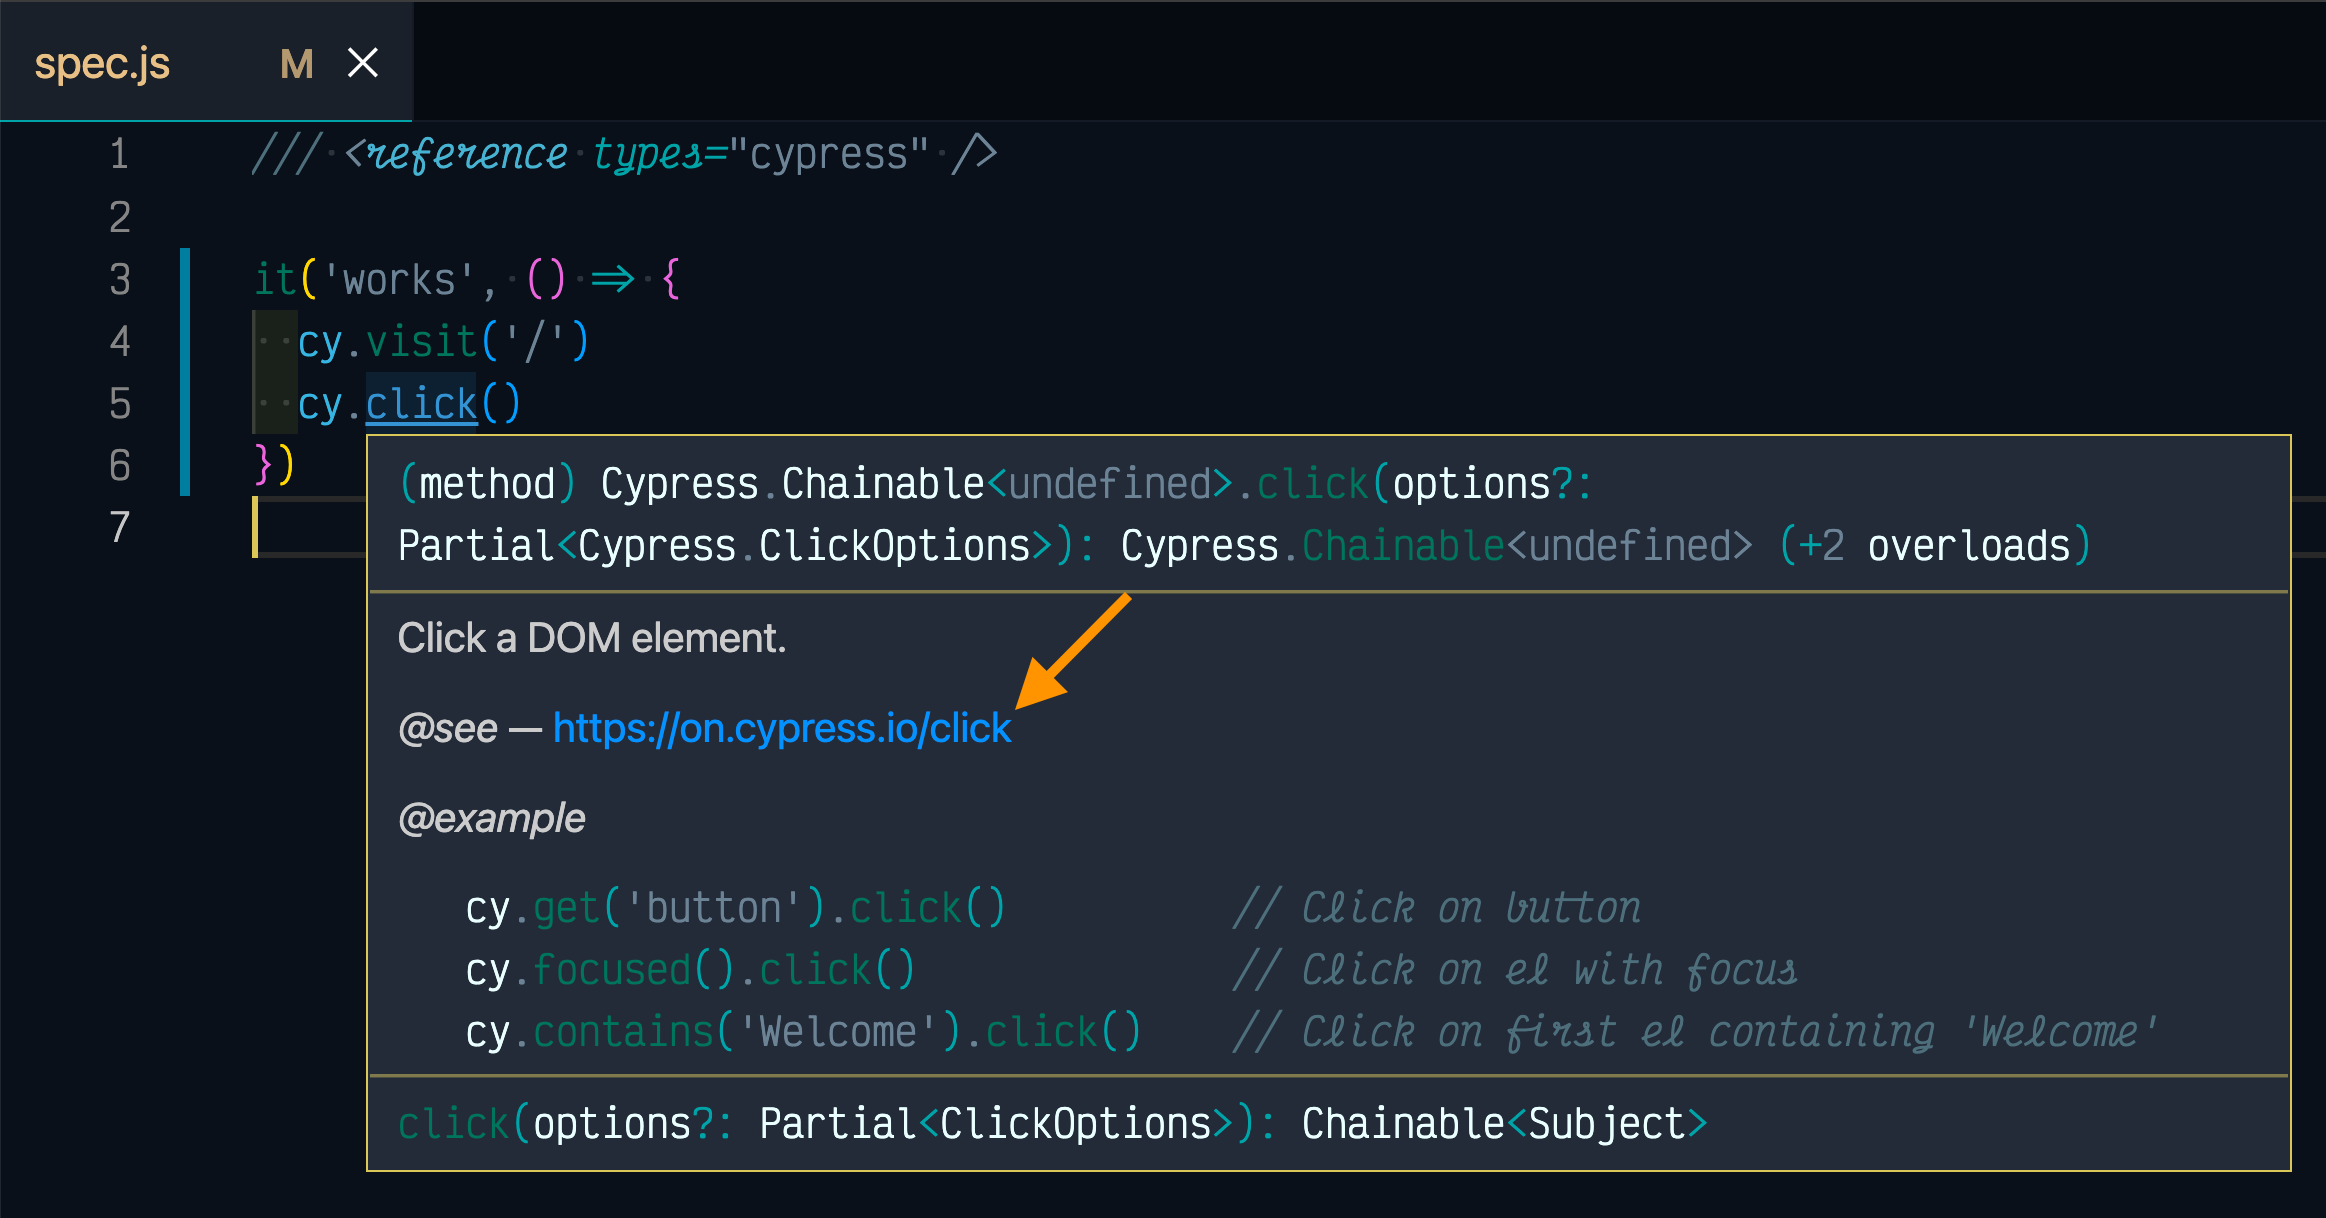Click the closing brace on line 6
The image size is (2326, 1218).
point(264,465)
